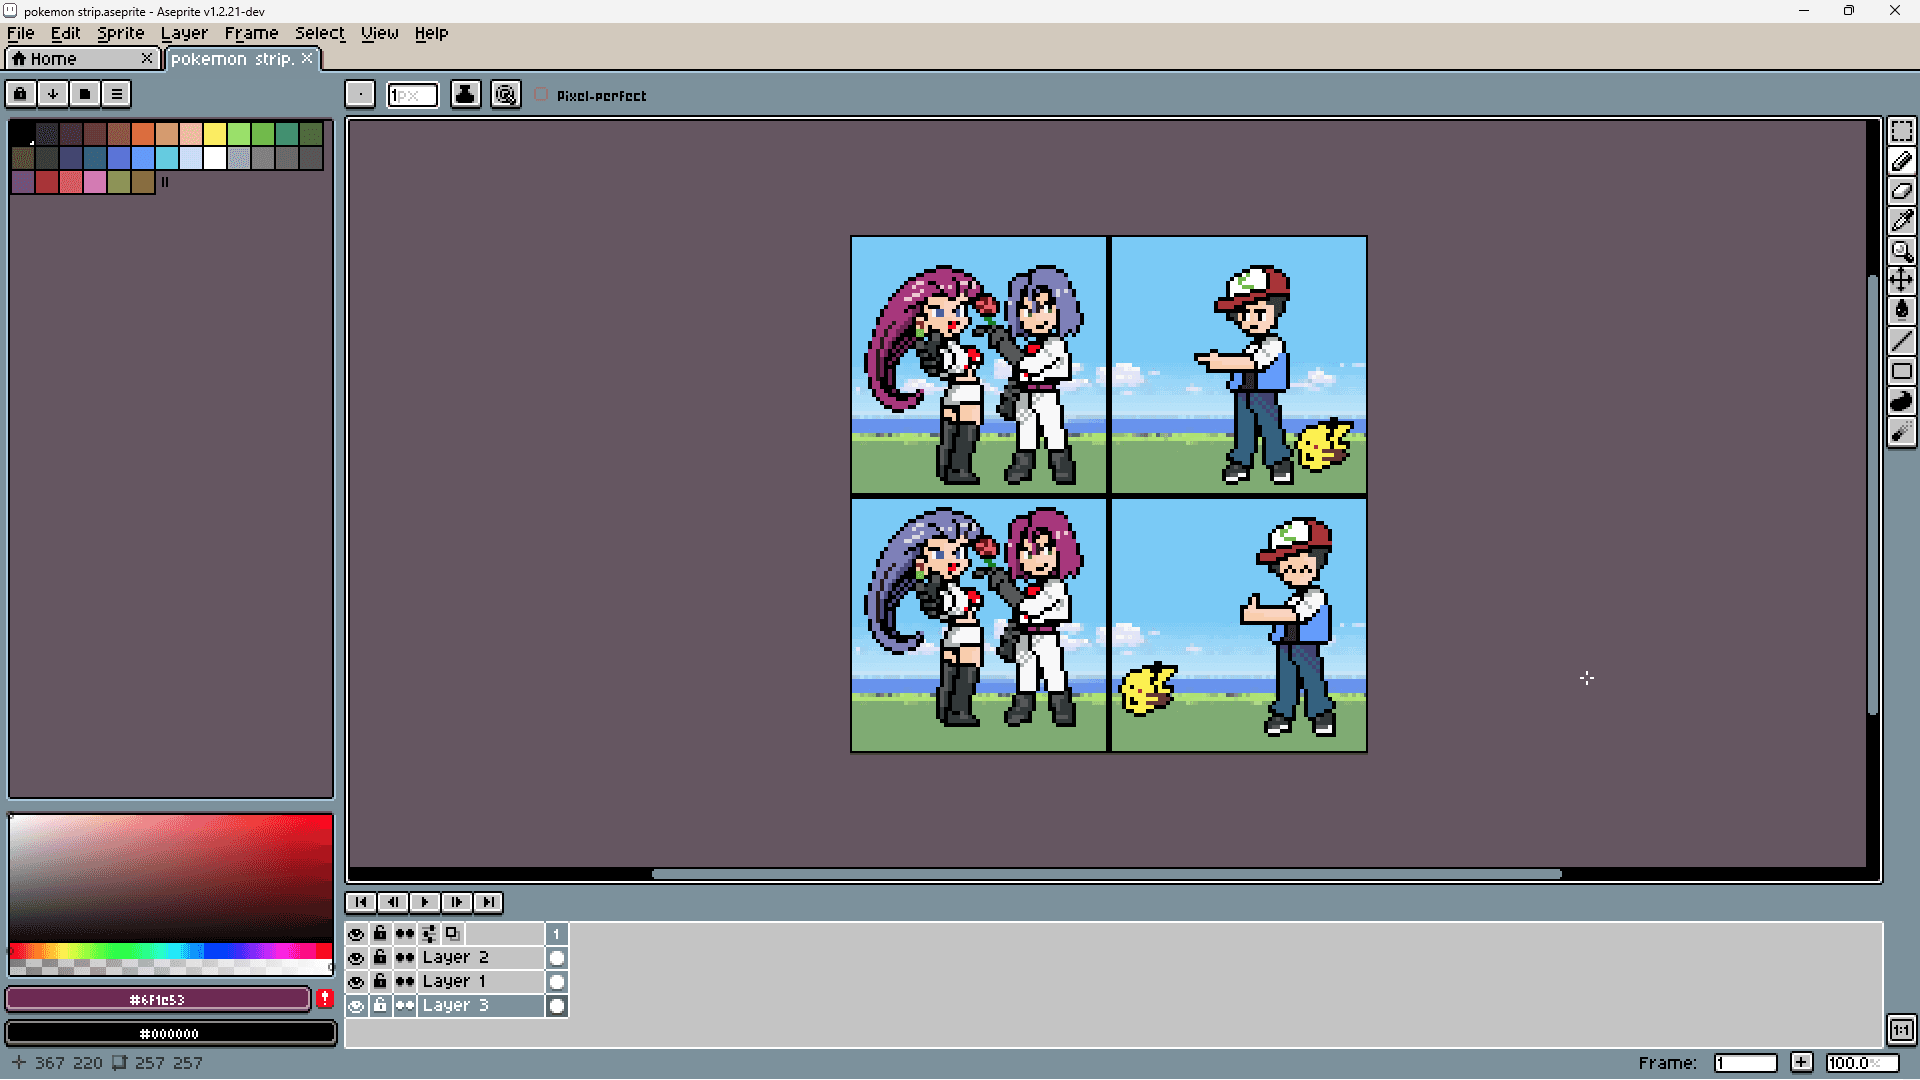This screenshot has width=1920, height=1080.
Task: Select the Contour blob tool
Action: click(x=1901, y=401)
